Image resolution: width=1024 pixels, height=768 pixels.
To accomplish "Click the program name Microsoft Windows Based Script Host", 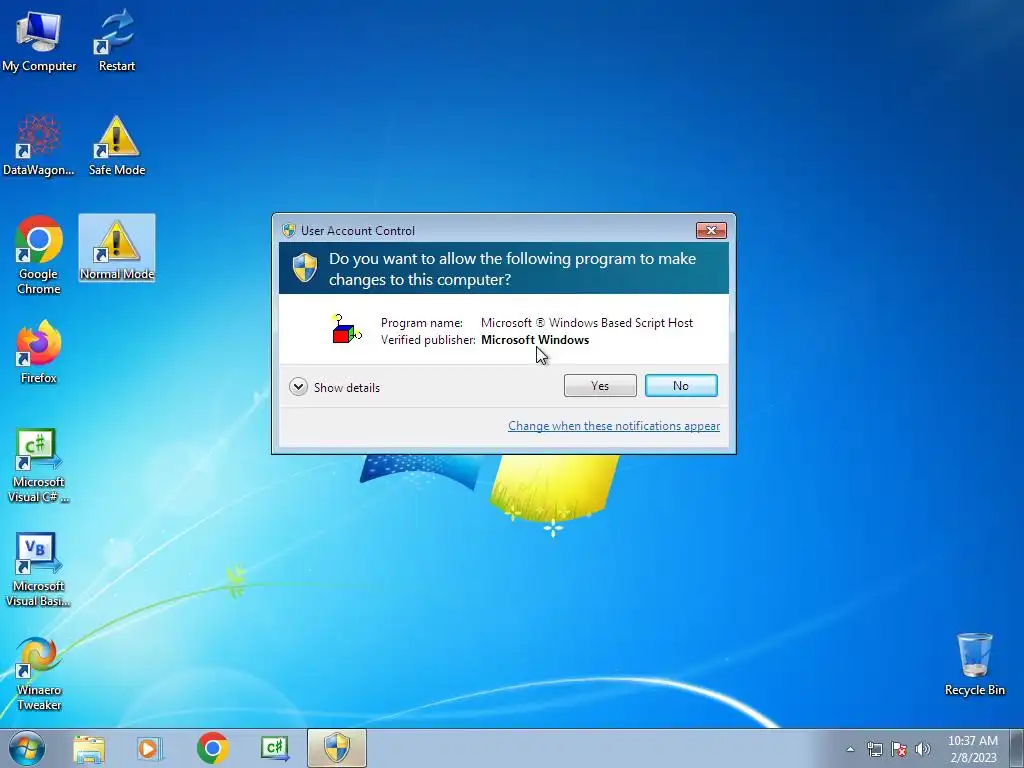I will click(x=587, y=323).
